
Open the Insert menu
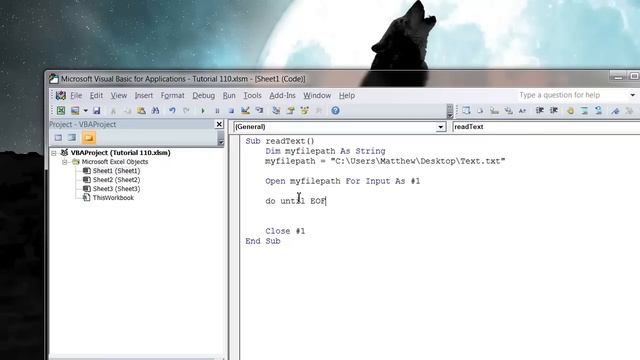(x=144, y=96)
